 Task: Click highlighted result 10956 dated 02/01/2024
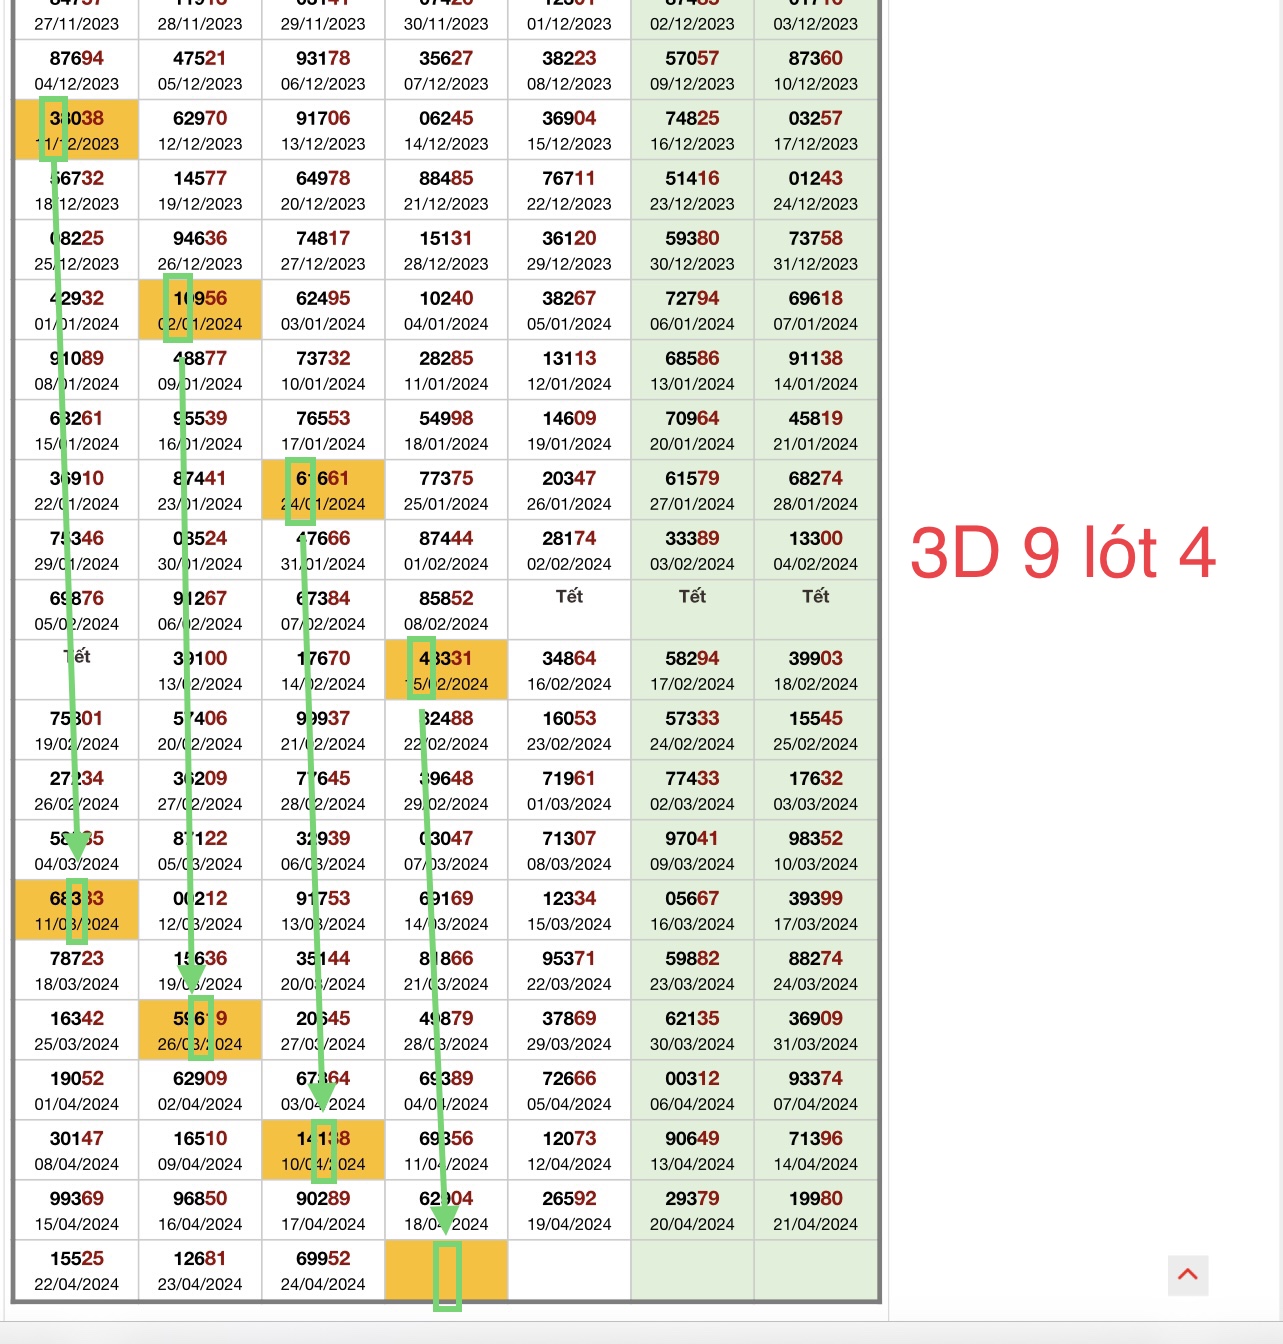(200, 310)
